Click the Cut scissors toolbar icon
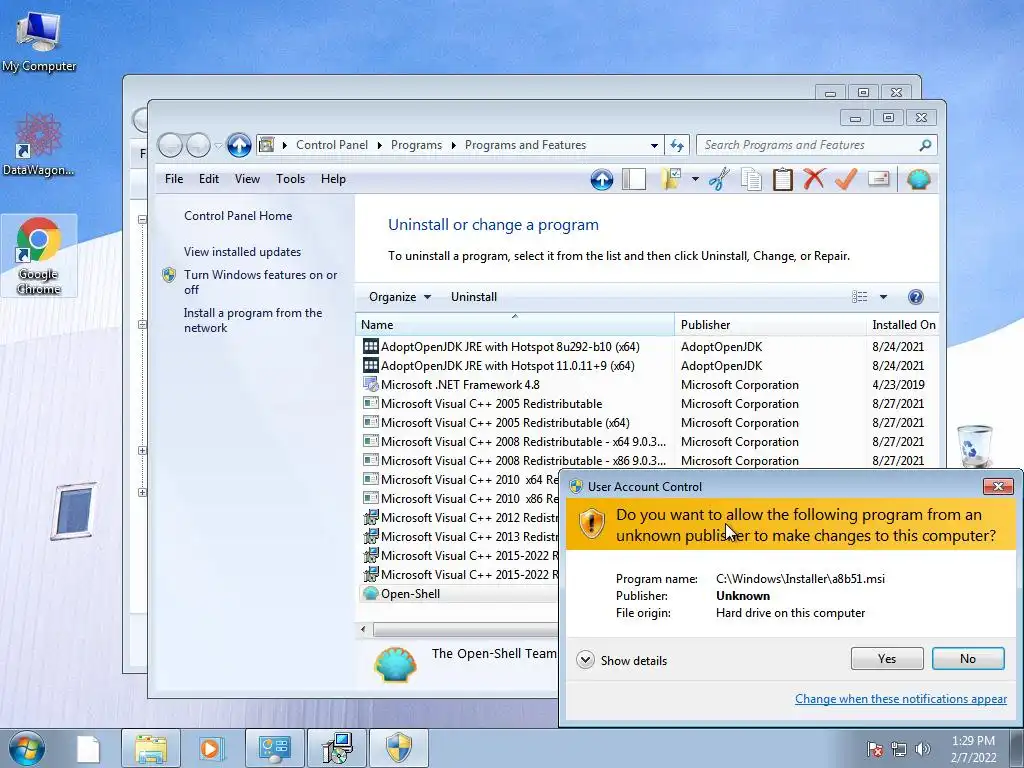The width and height of the screenshot is (1024, 768). [x=719, y=179]
